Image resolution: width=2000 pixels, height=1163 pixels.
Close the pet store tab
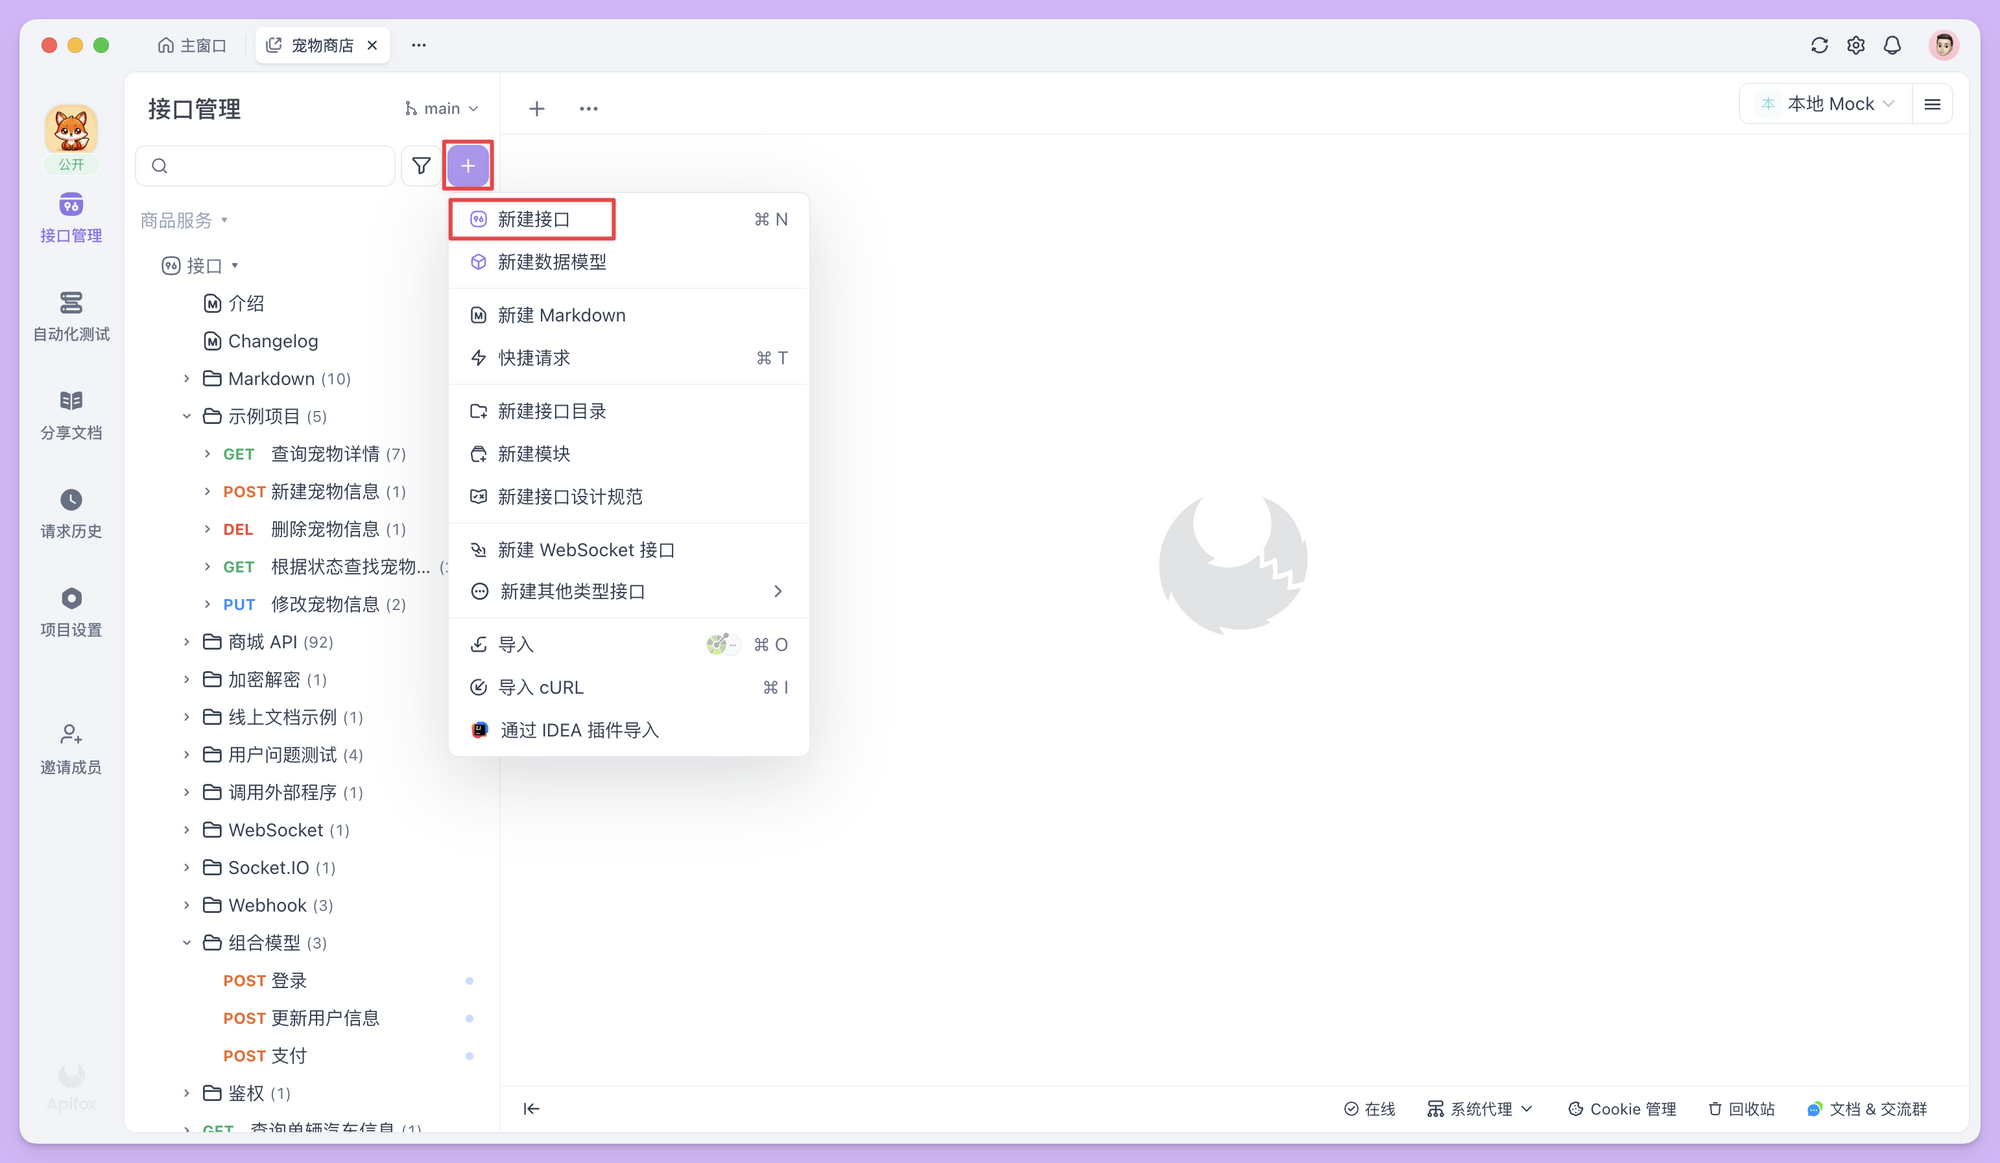[x=372, y=45]
